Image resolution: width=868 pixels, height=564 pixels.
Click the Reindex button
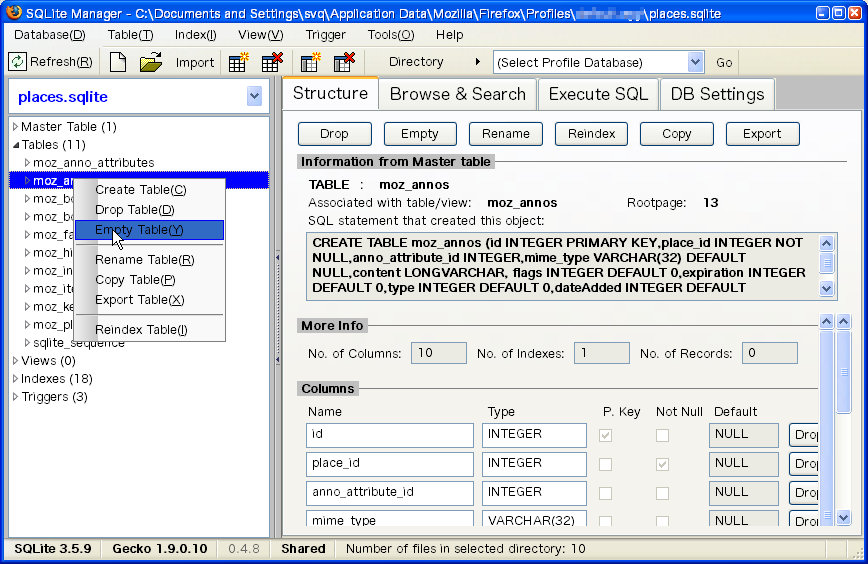coord(591,134)
